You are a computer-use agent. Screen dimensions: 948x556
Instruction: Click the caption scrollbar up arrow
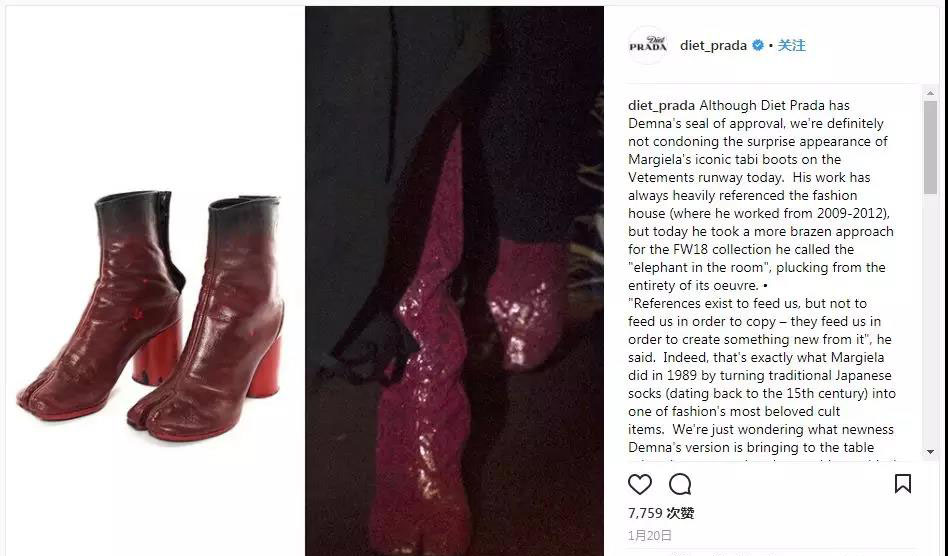[x=930, y=93]
